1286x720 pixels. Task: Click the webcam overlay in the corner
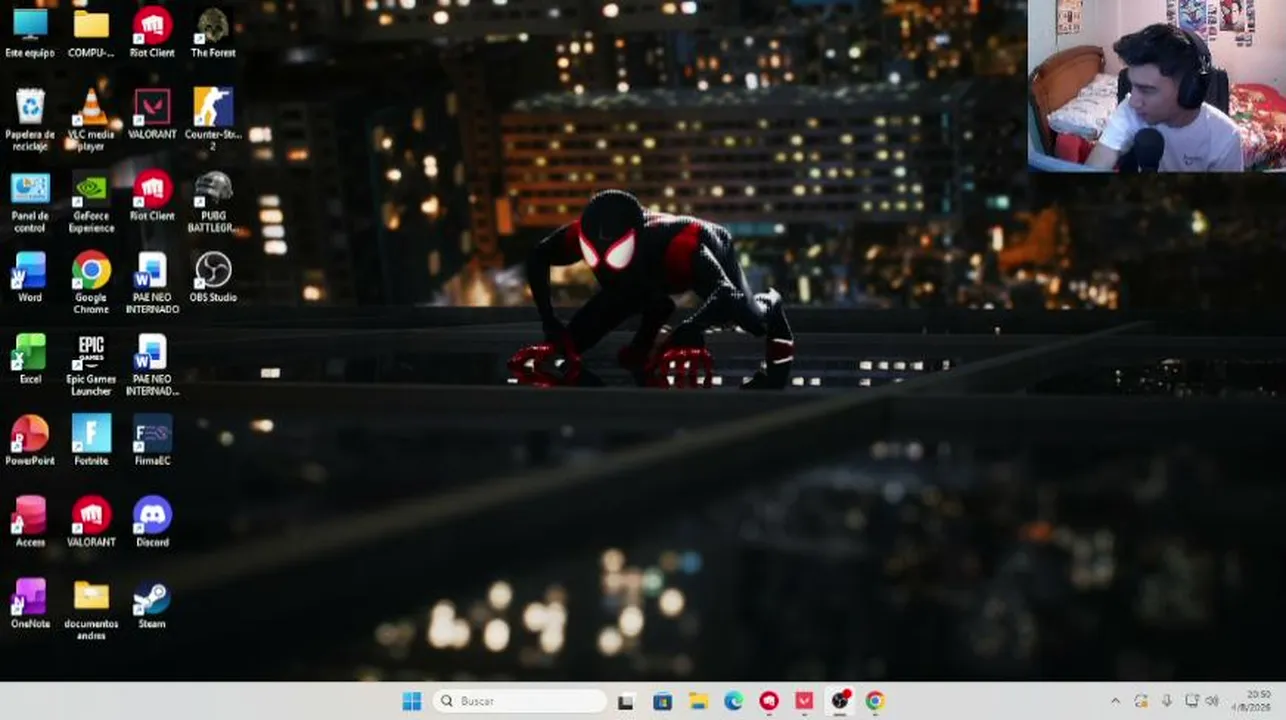pos(1157,86)
